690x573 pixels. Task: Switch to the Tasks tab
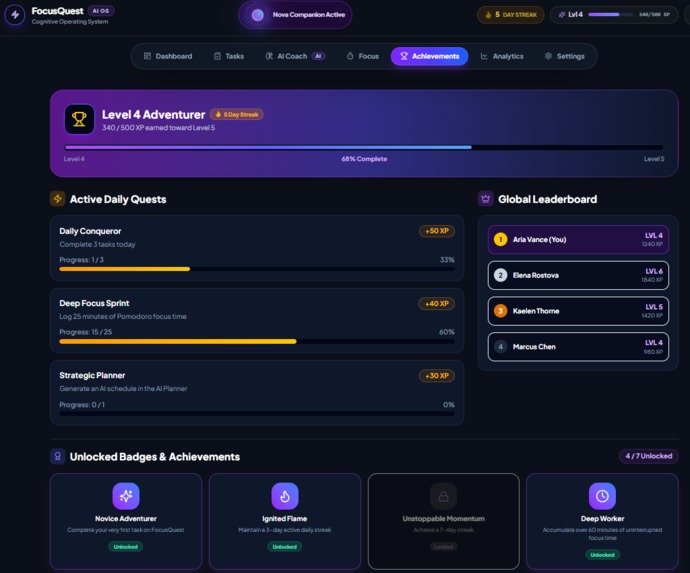point(229,56)
